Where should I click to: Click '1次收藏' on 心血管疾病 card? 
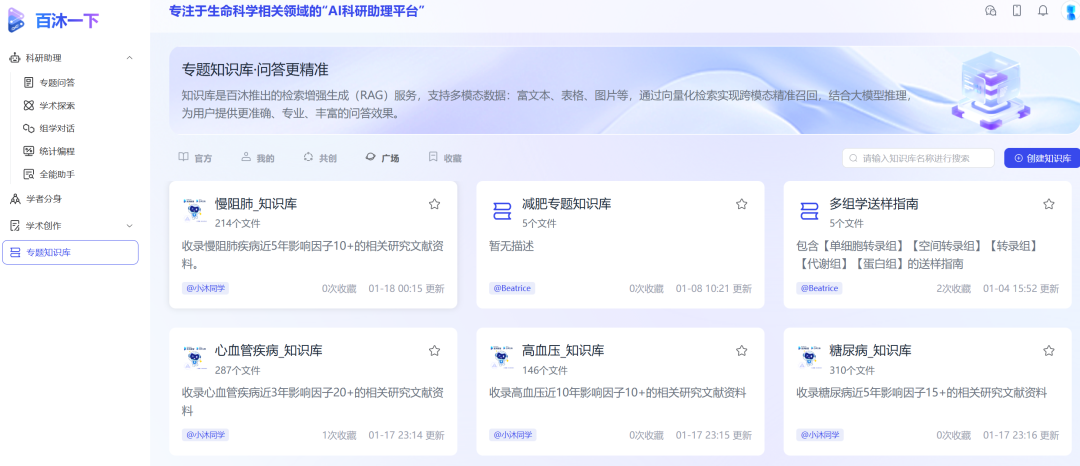339,435
